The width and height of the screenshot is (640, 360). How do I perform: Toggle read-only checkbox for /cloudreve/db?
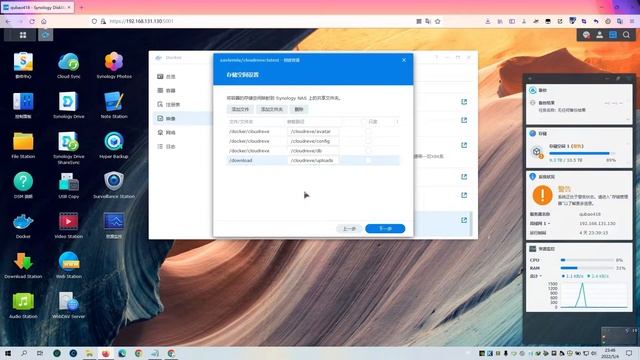(x=368, y=151)
